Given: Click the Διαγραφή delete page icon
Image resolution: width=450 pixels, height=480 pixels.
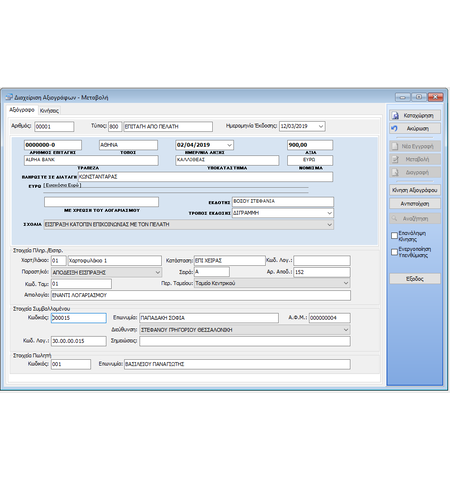Looking at the screenshot, I should click(x=395, y=172).
